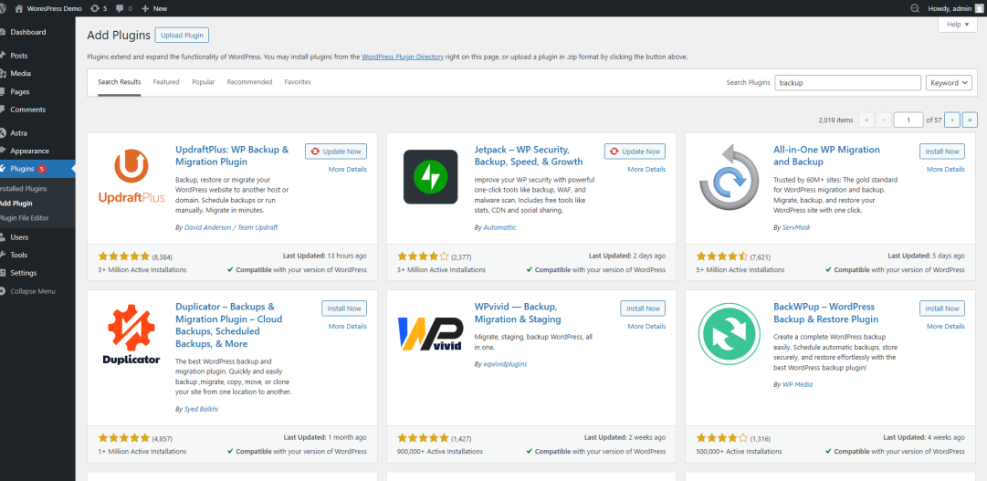Viewport: 987px width, 481px height.
Task: Install the Duplicator plugin
Action: 344,308
